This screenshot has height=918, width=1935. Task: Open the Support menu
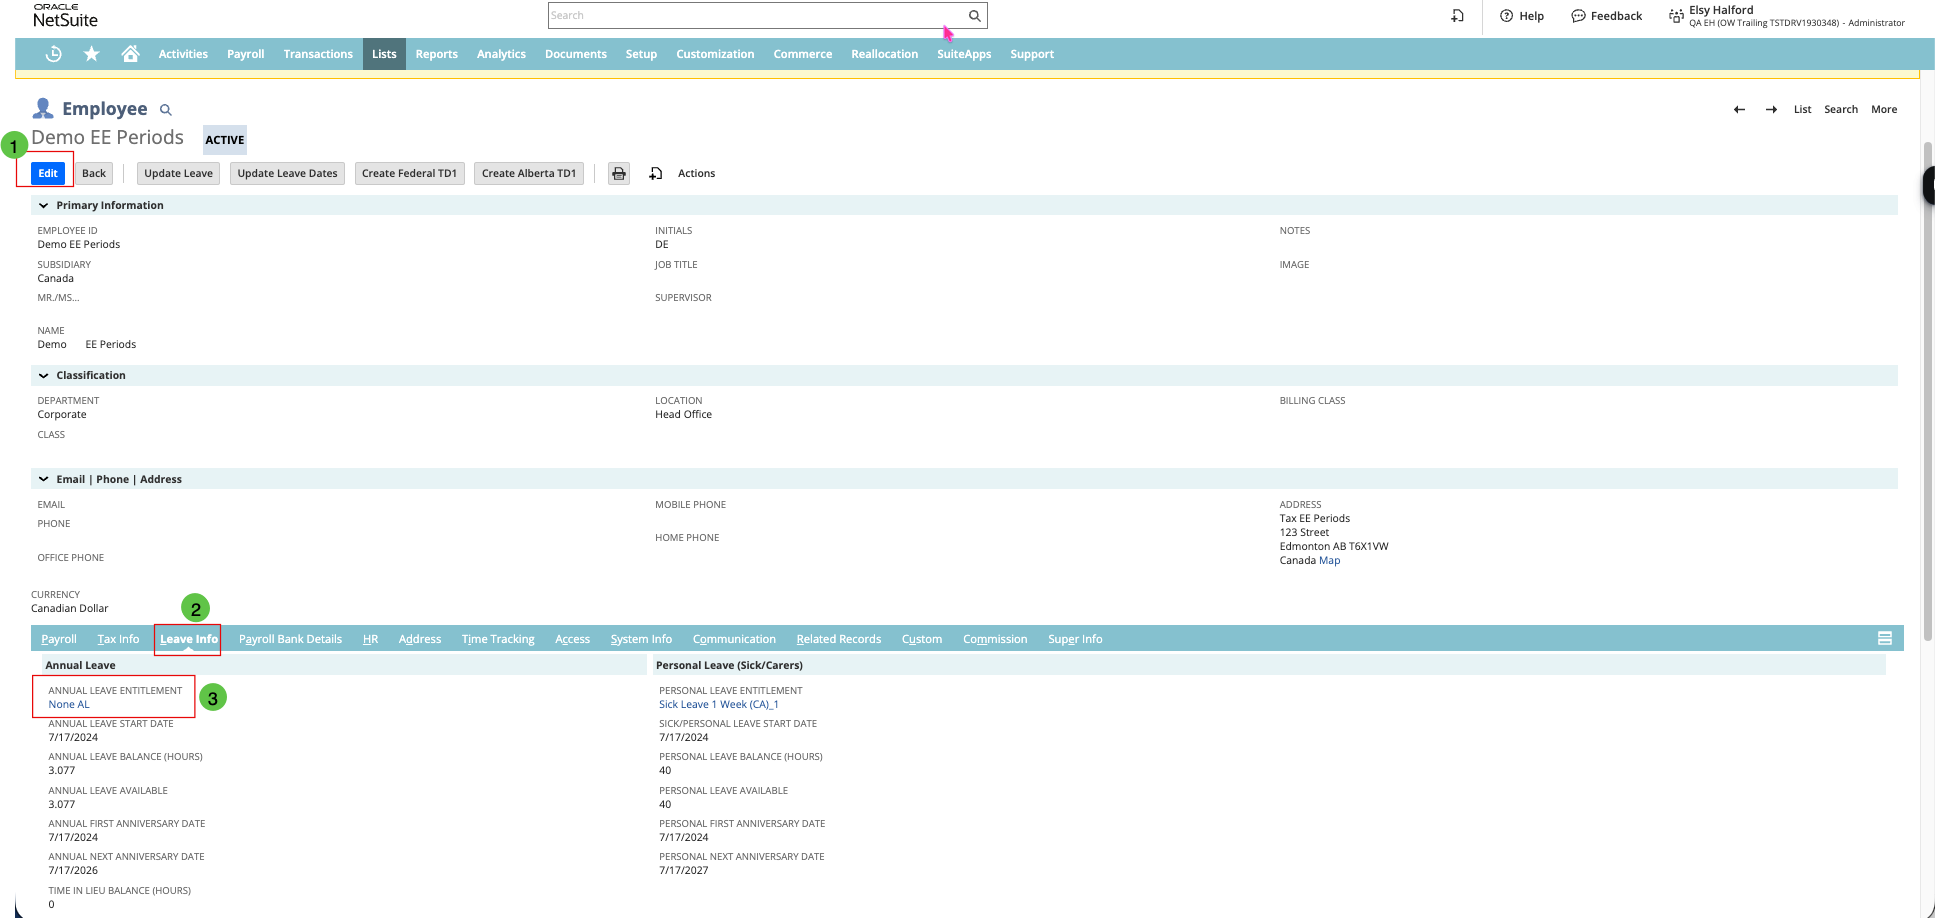coord(1032,54)
